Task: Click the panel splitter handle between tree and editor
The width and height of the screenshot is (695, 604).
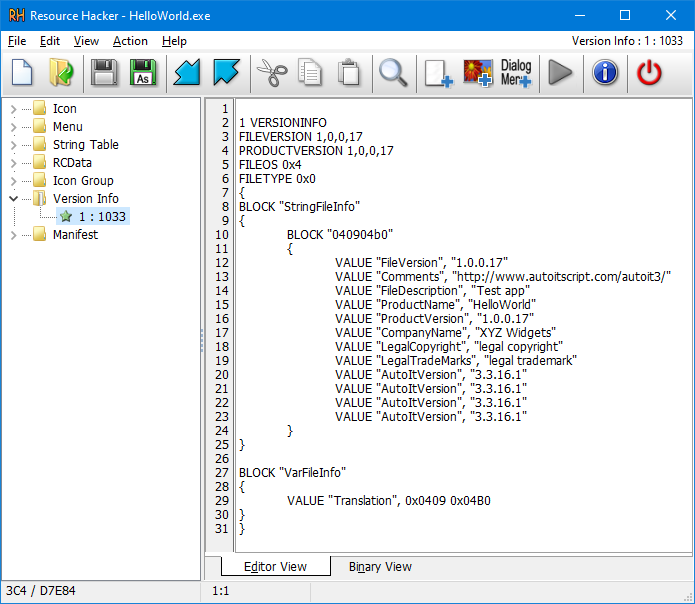Action: (202, 340)
